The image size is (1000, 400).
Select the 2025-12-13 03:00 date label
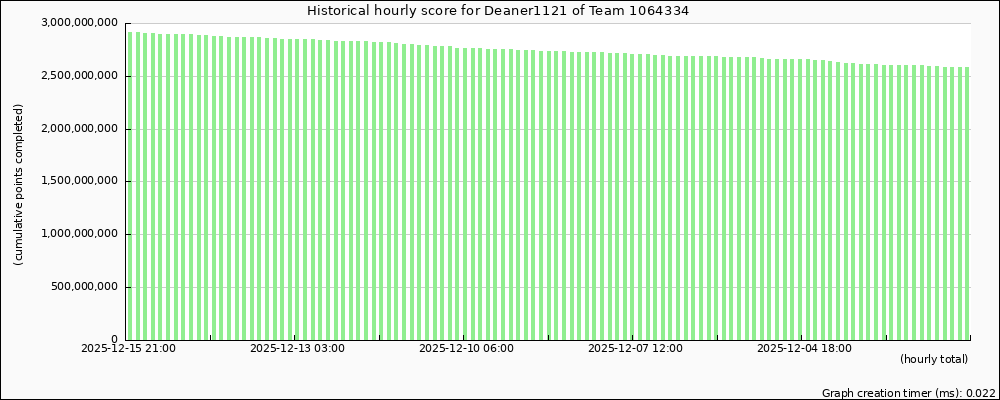click(x=297, y=349)
